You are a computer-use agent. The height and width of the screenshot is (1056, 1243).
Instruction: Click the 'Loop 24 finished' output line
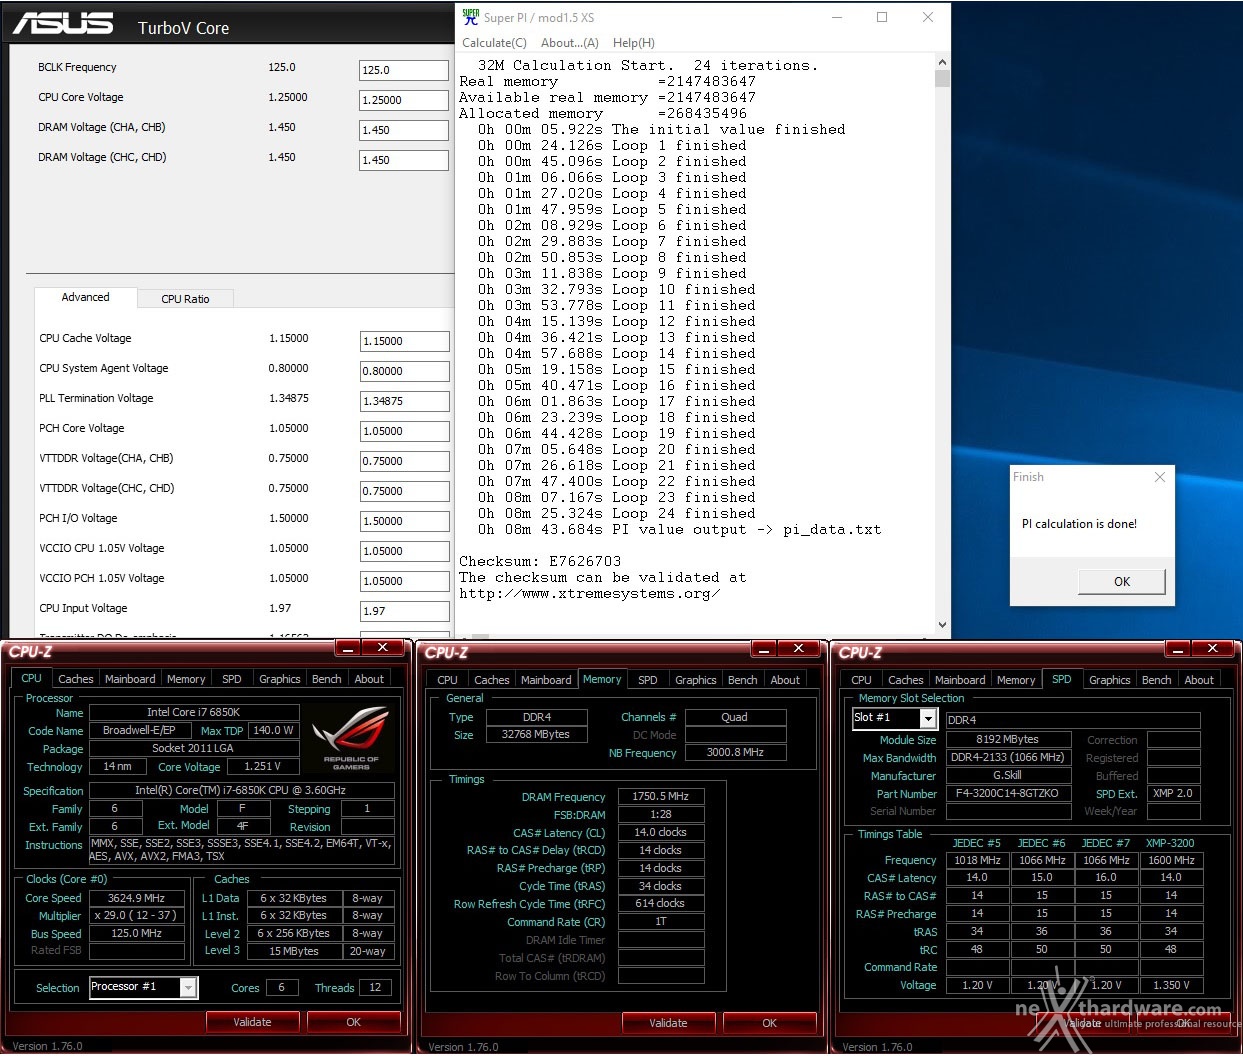point(616,514)
